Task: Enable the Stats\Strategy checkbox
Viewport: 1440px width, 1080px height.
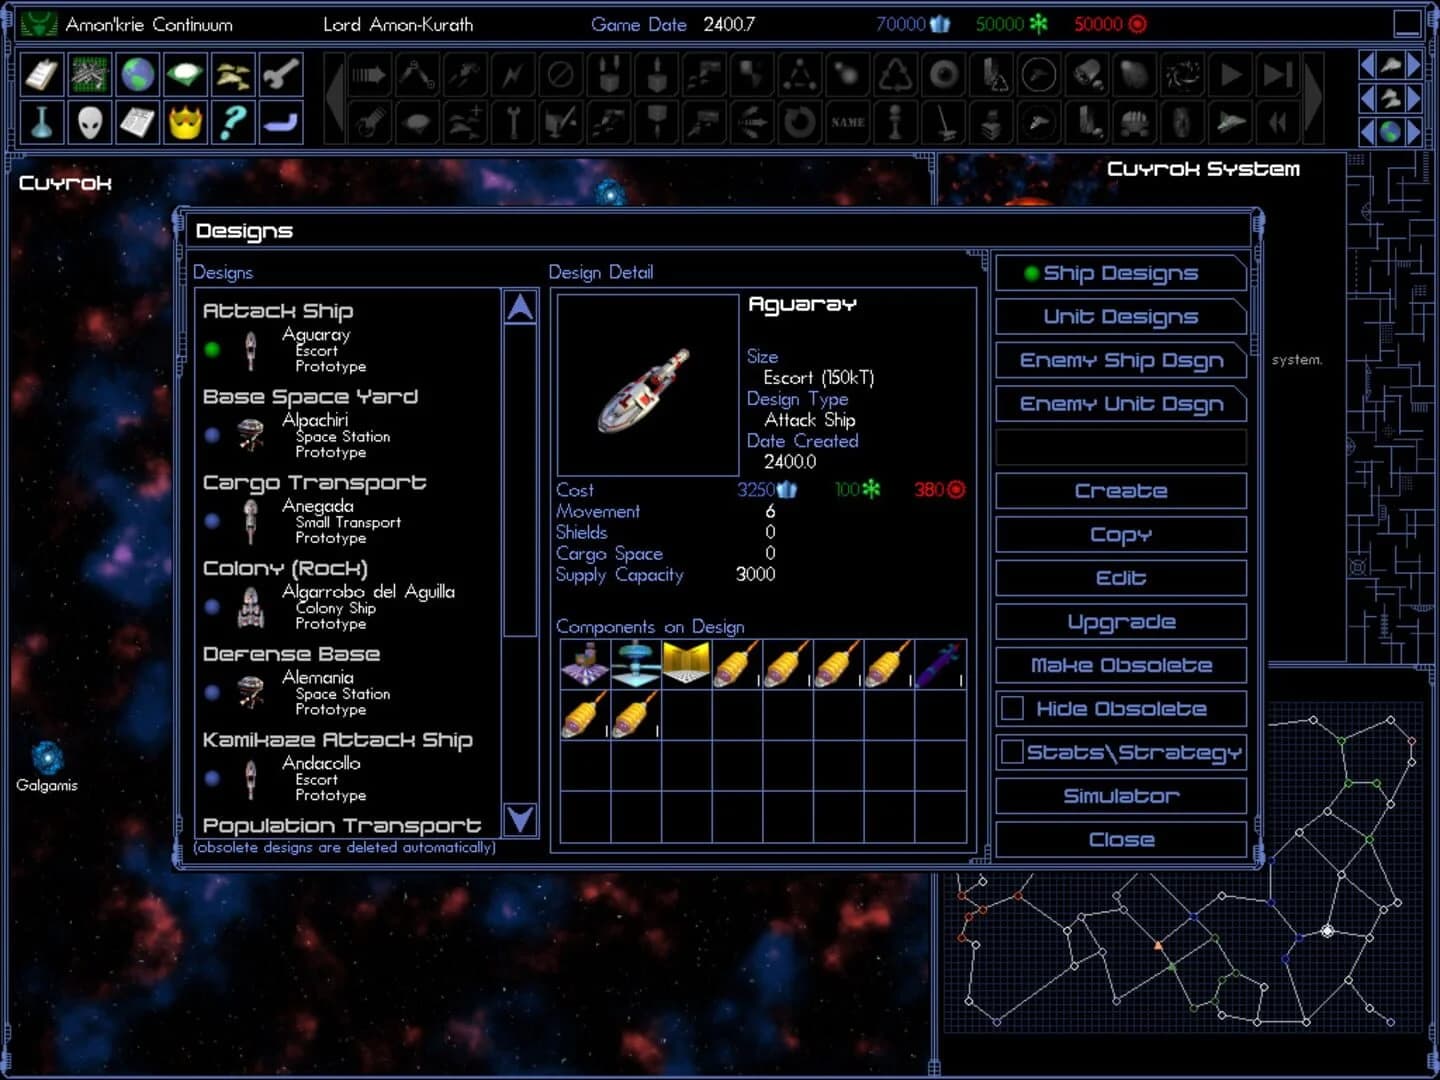Action: pos(1012,752)
